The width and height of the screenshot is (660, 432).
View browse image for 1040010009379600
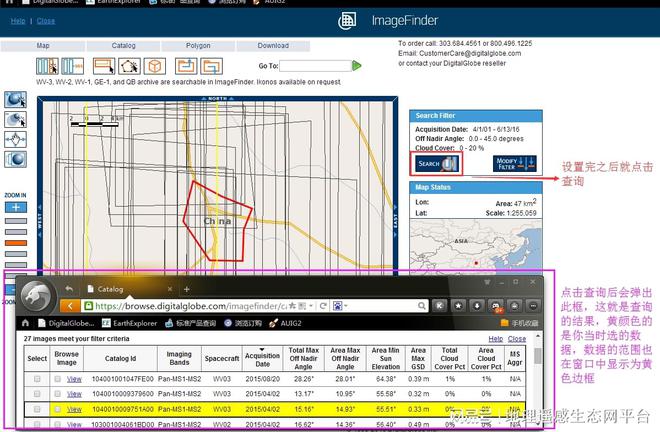74,394
